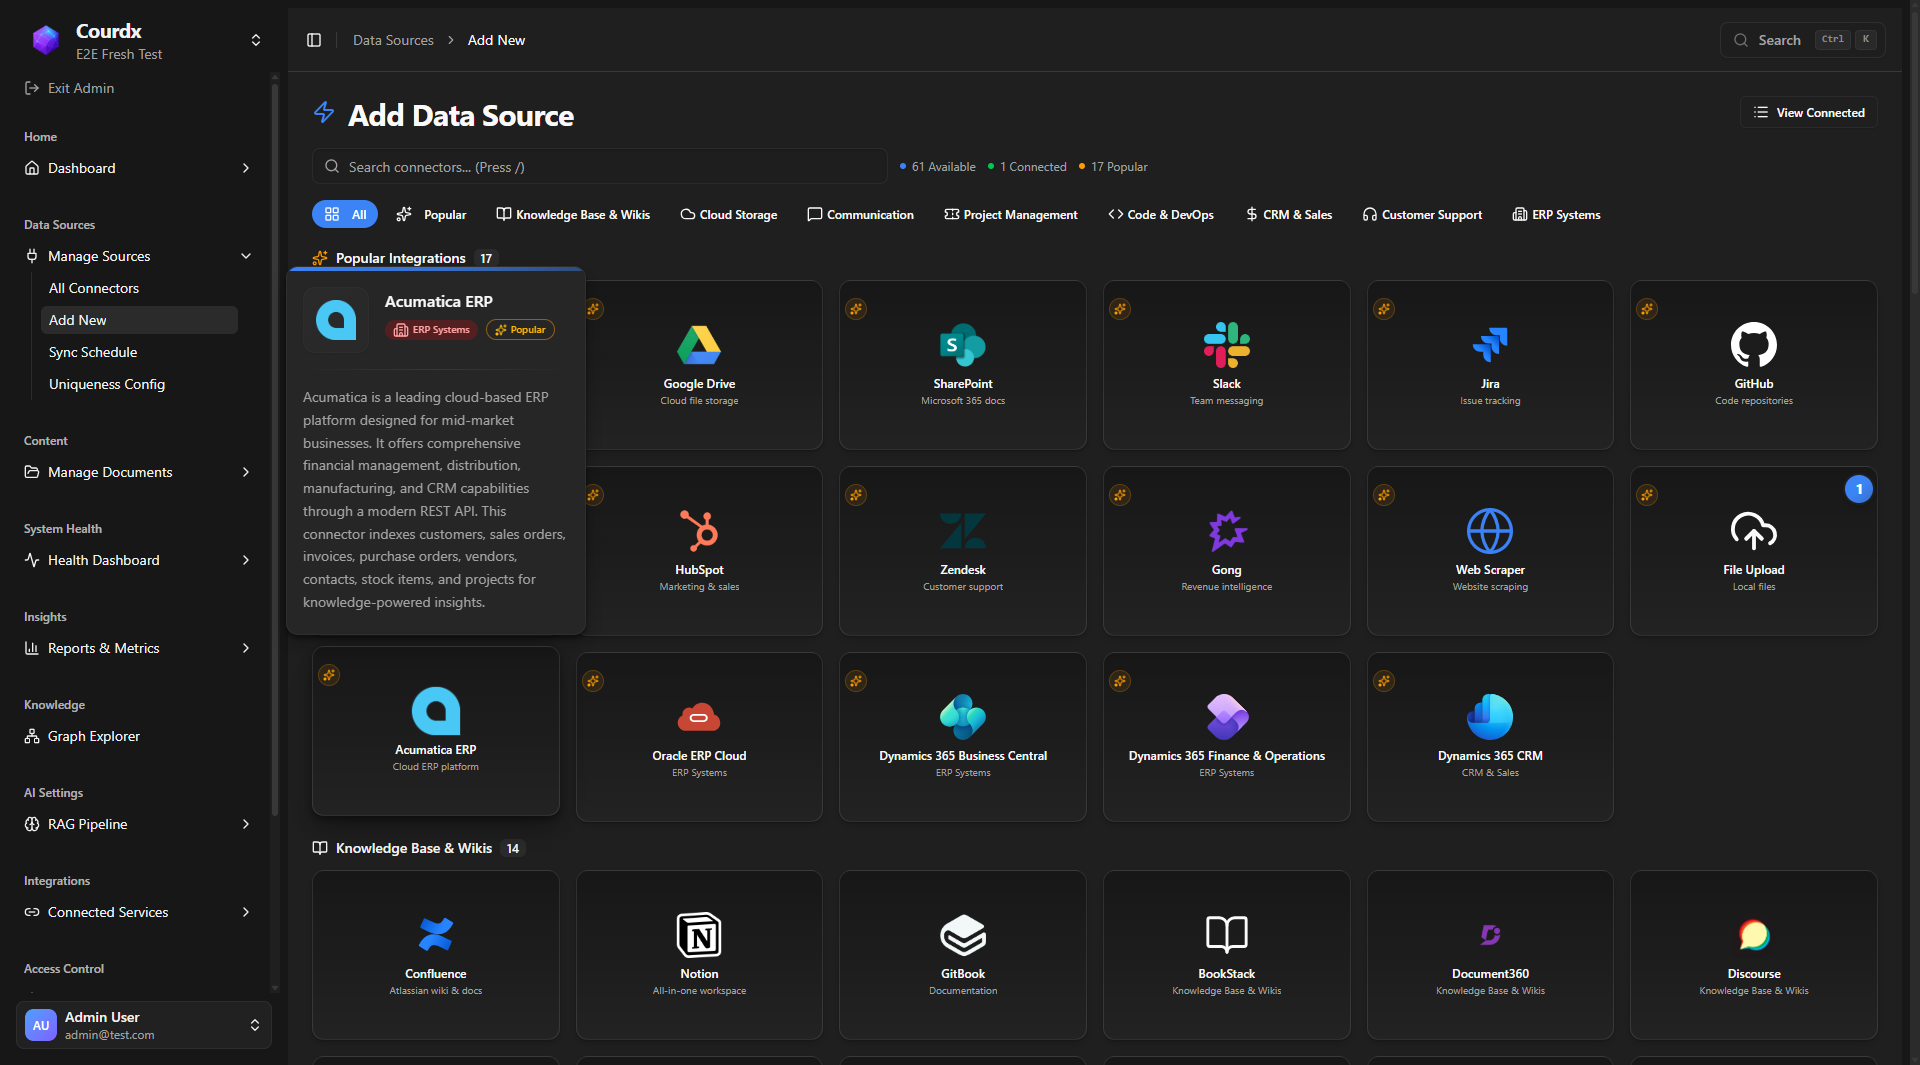Open the Sync Schedule link

[x=92, y=352]
